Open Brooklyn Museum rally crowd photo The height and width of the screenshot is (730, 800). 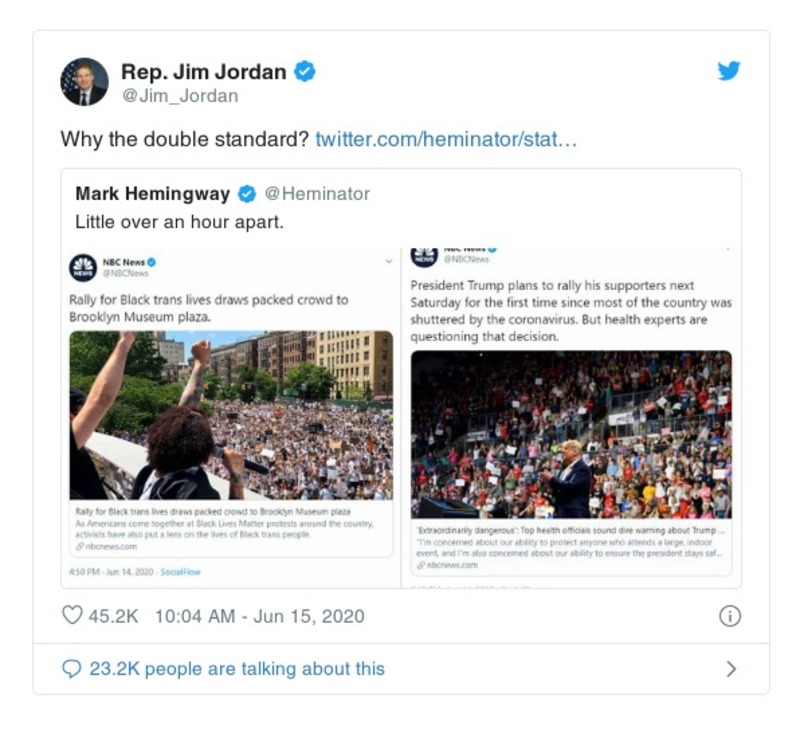tap(231, 415)
